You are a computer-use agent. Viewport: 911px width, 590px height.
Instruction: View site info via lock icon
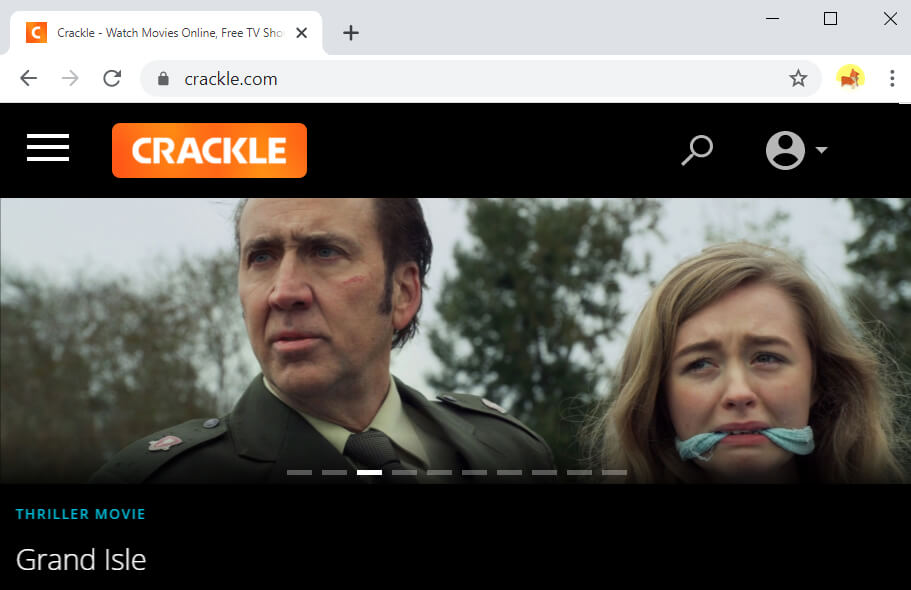163,78
